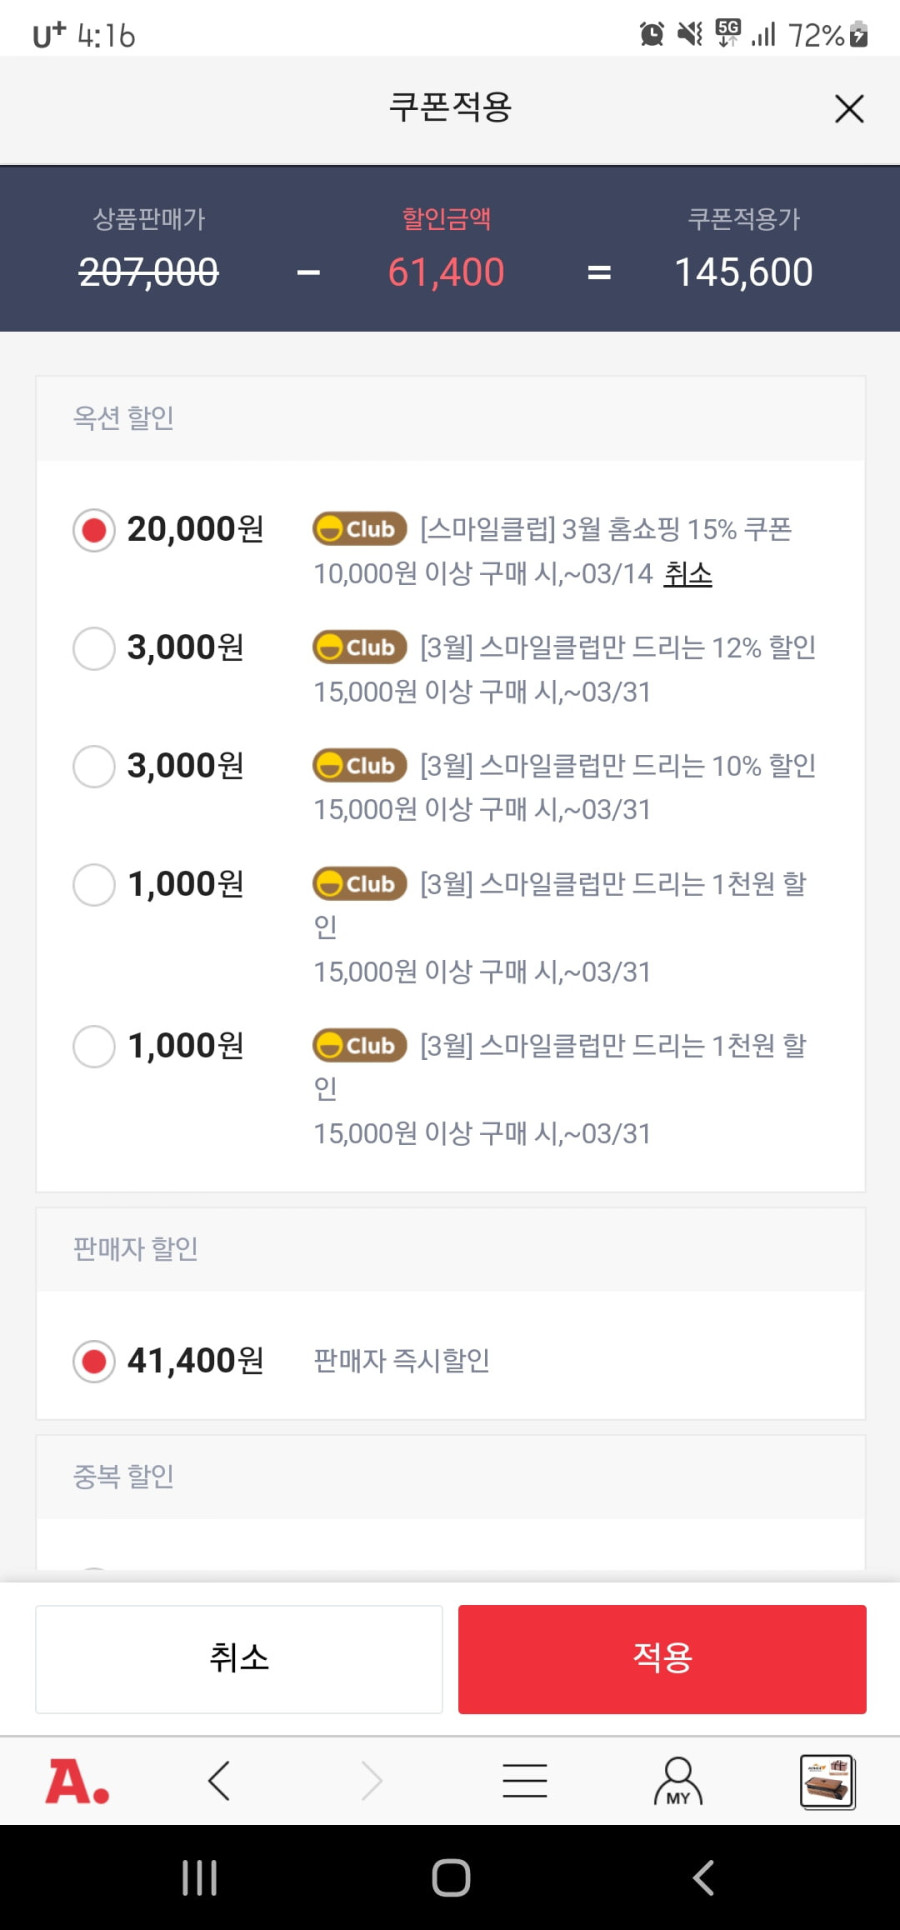
Task: Open the hamburger menu icon
Action: (525, 1781)
